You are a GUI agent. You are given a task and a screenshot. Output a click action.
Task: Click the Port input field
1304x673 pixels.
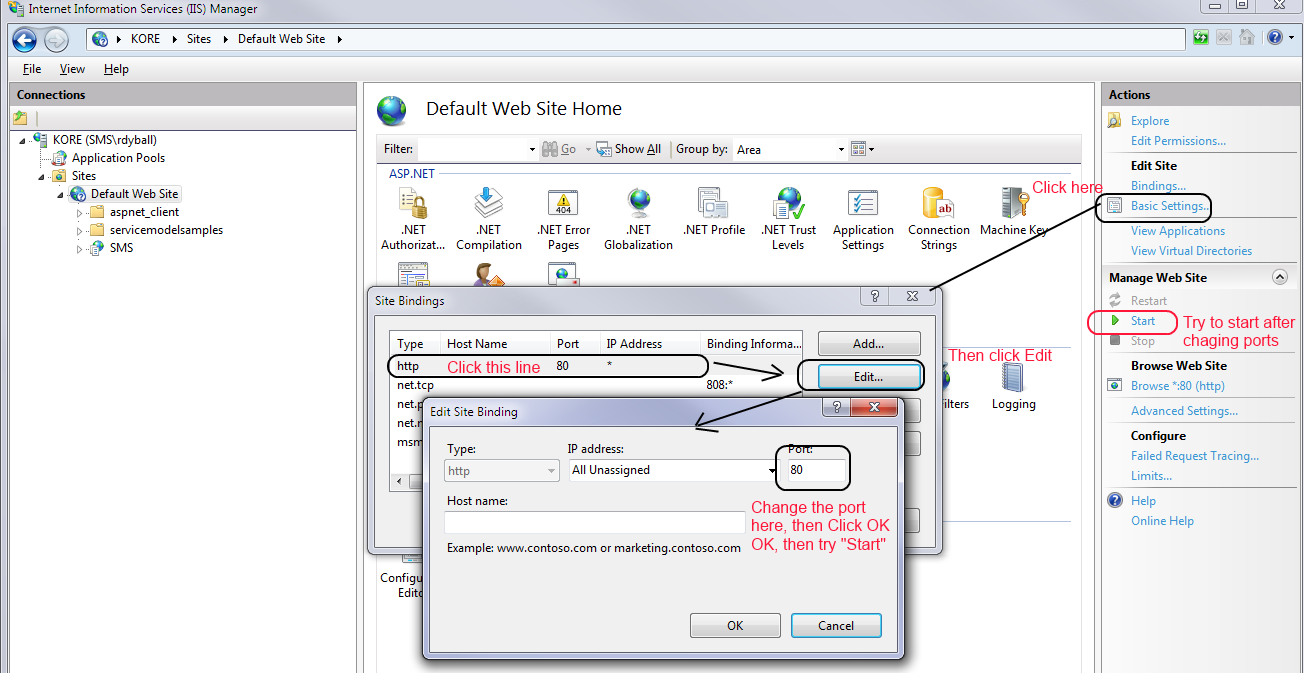tap(816, 470)
